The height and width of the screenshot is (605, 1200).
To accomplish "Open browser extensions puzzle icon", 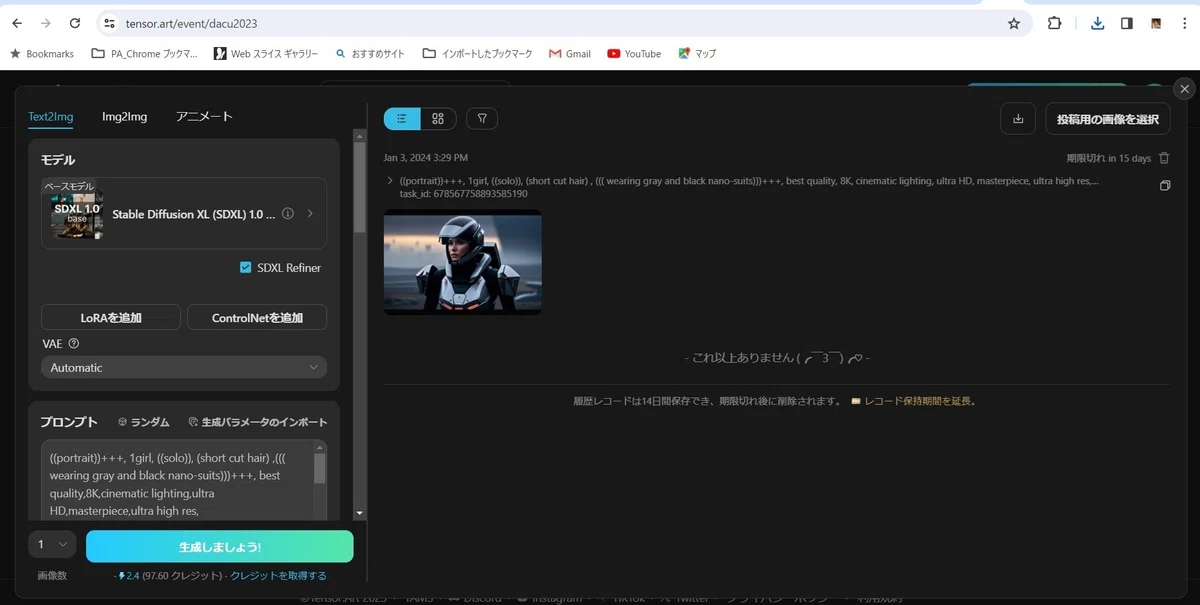I will coord(1054,23).
